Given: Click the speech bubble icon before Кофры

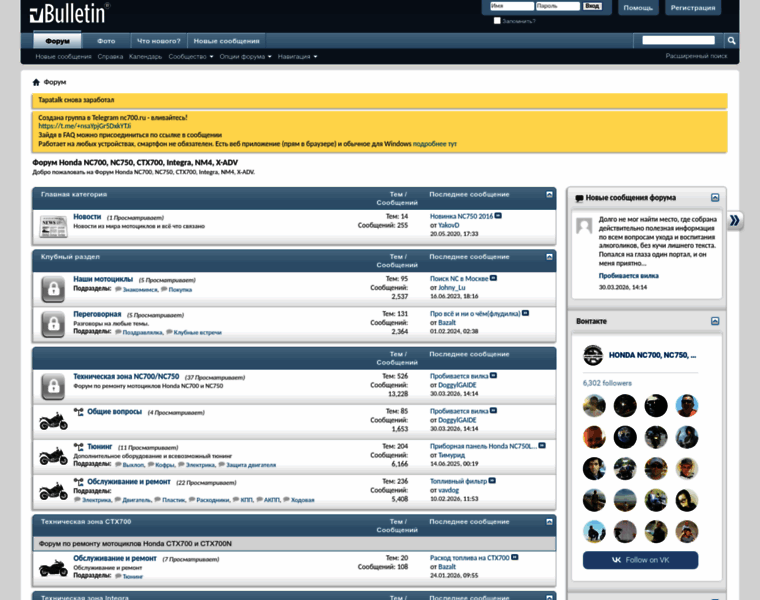Looking at the screenshot, I should point(151,465).
